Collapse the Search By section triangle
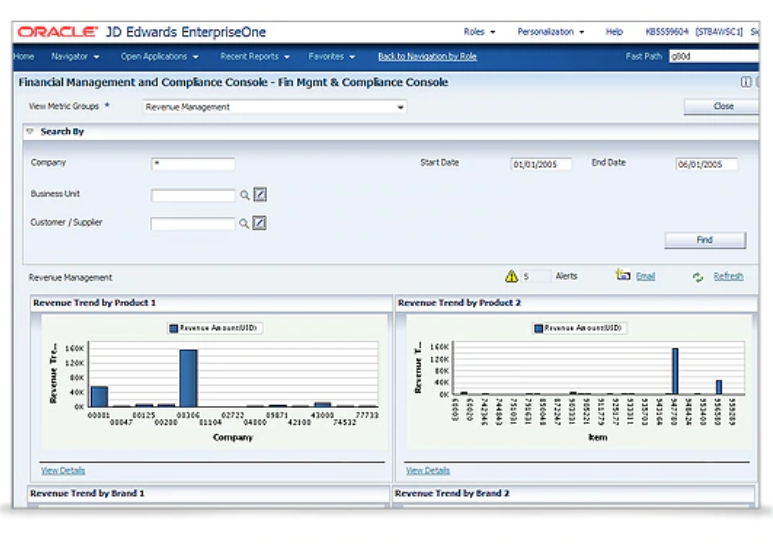The width and height of the screenshot is (773, 547). coord(31,131)
